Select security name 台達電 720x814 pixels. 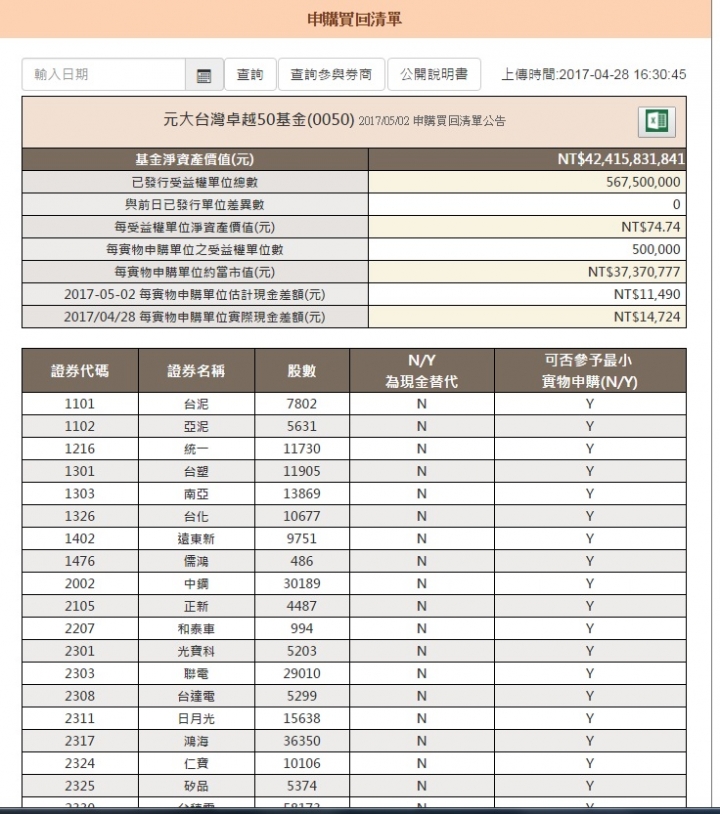point(196,696)
